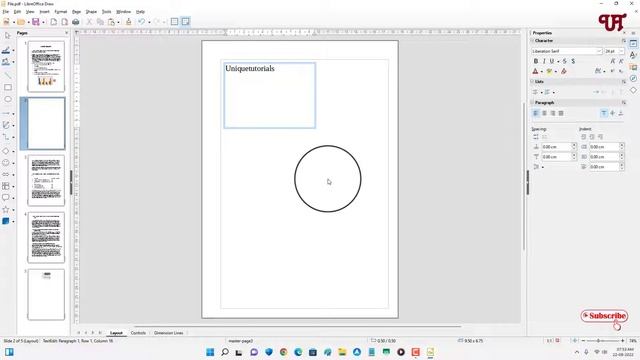Viewport: 640px width, 360px height.
Task: Open the Format menu
Action: (61, 12)
